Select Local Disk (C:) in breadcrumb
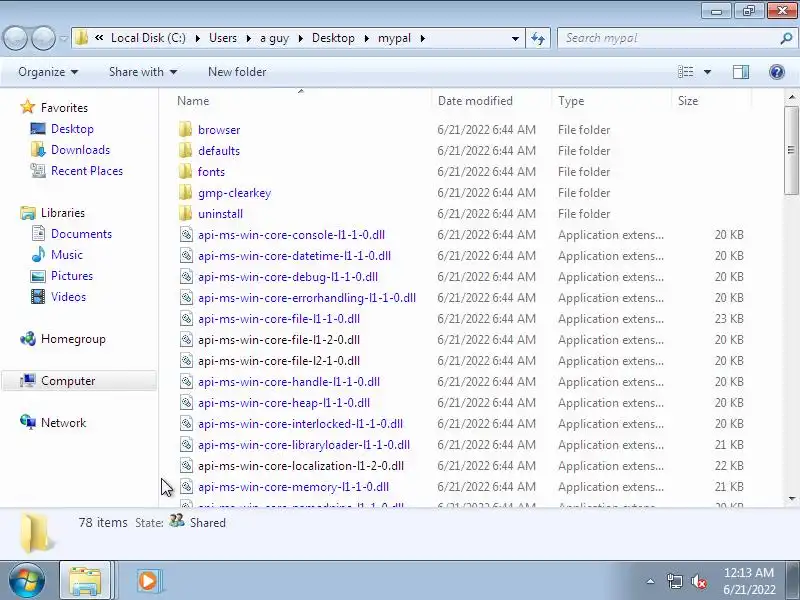800x600 pixels. coord(148,38)
